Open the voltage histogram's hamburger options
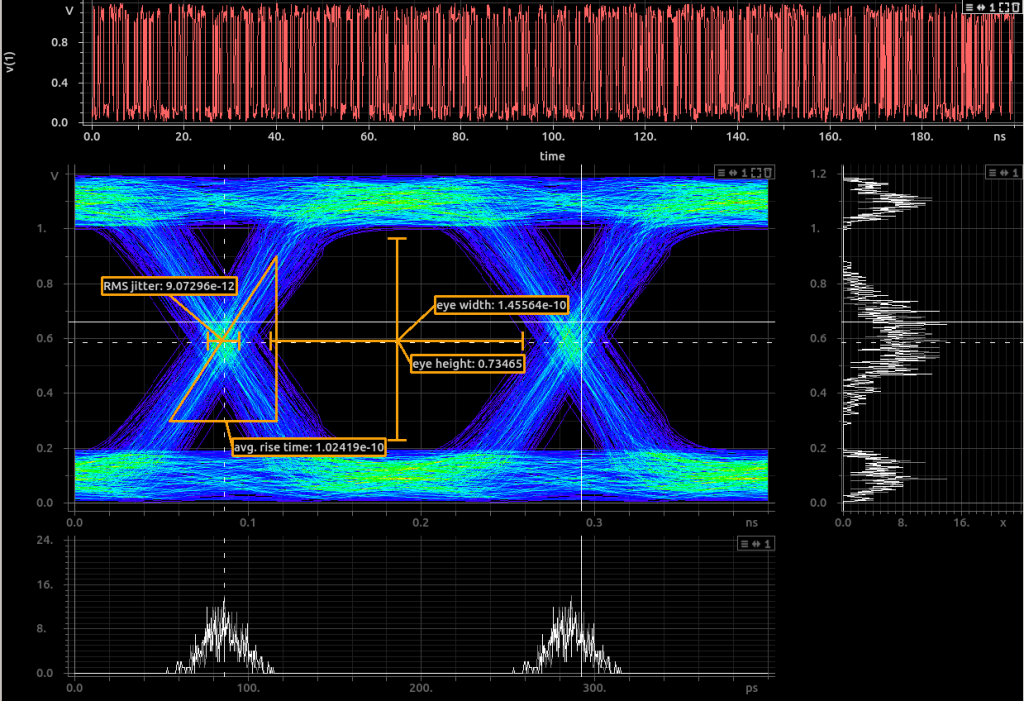This screenshot has width=1024, height=701. (x=992, y=172)
